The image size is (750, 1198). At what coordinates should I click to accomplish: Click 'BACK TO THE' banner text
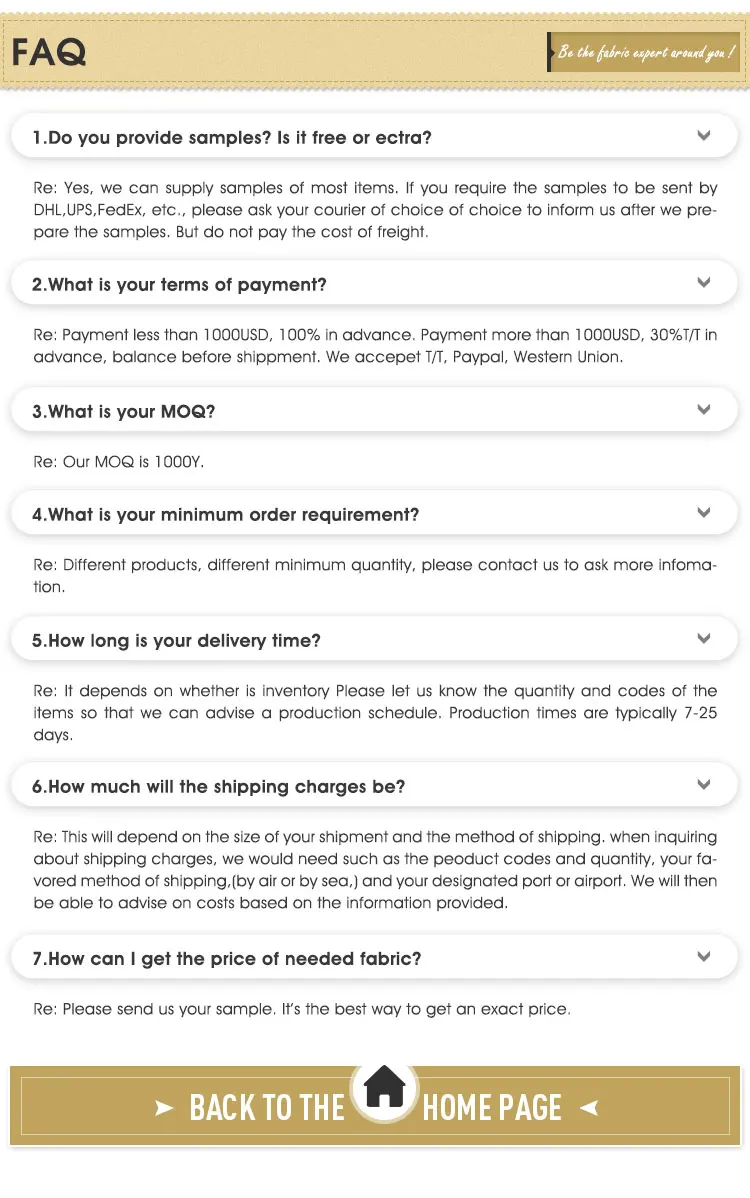[267, 1108]
